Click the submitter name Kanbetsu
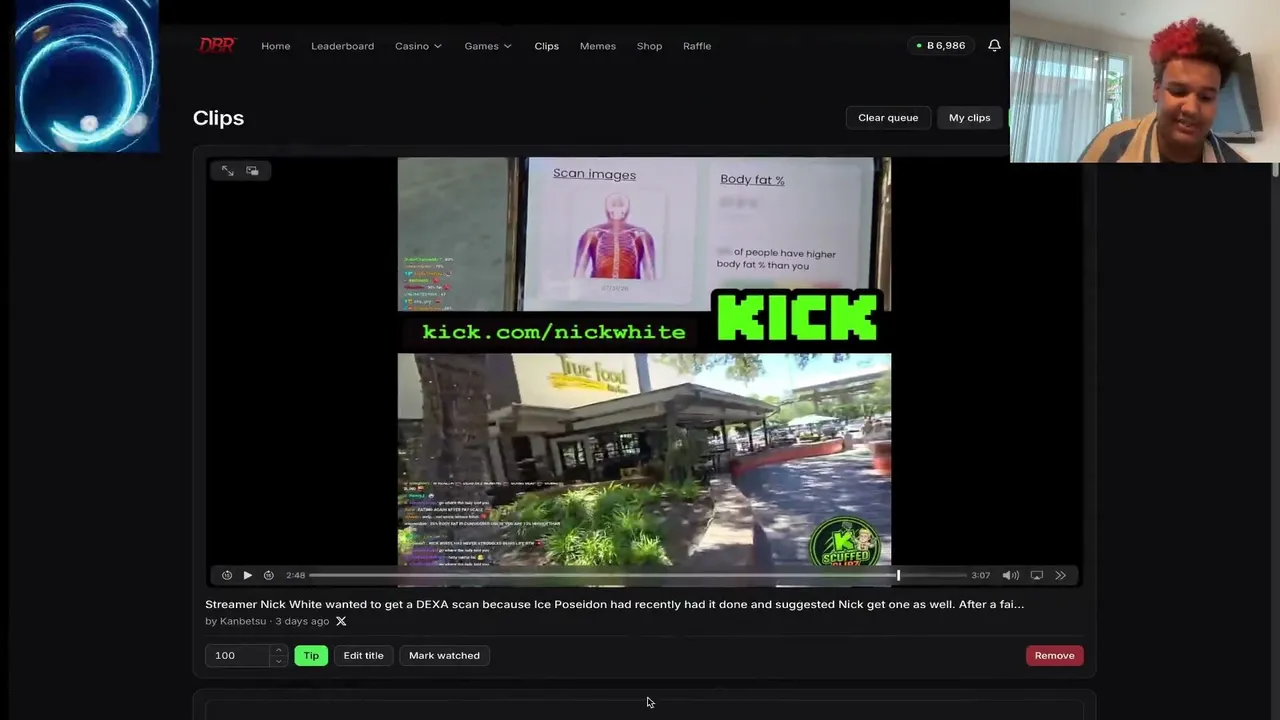This screenshot has width=1280, height=720. (243, 621)
